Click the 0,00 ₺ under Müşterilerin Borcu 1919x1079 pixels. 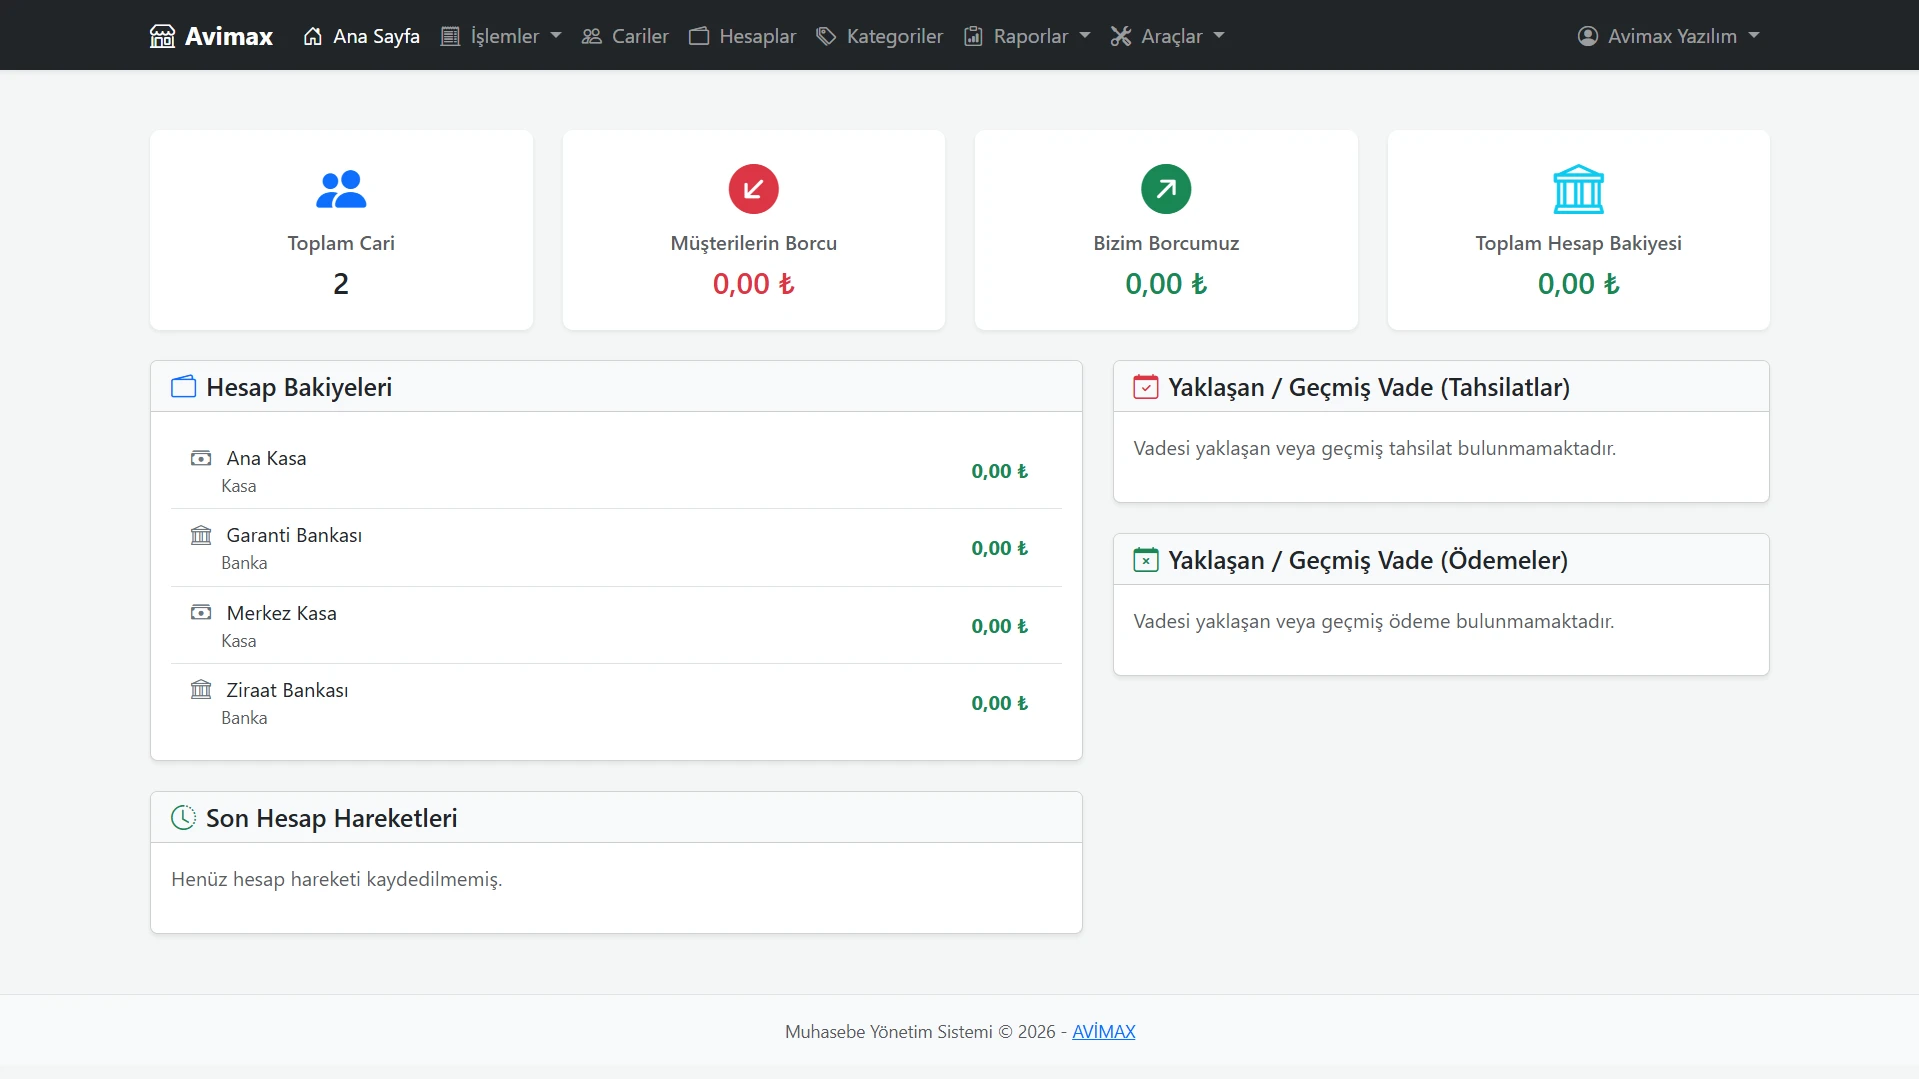click(x=754, y=284)
